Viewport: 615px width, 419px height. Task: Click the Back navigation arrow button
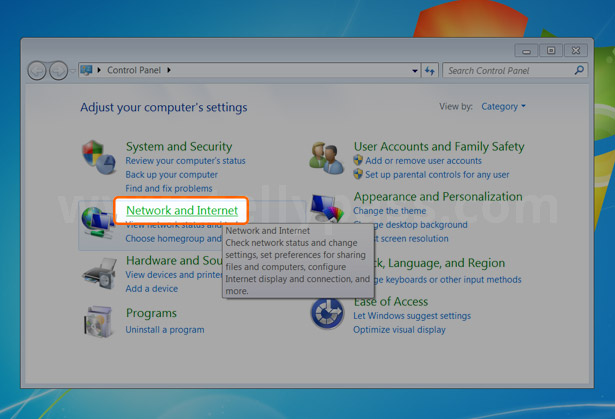pyautogui.click(x=37, y=71)
